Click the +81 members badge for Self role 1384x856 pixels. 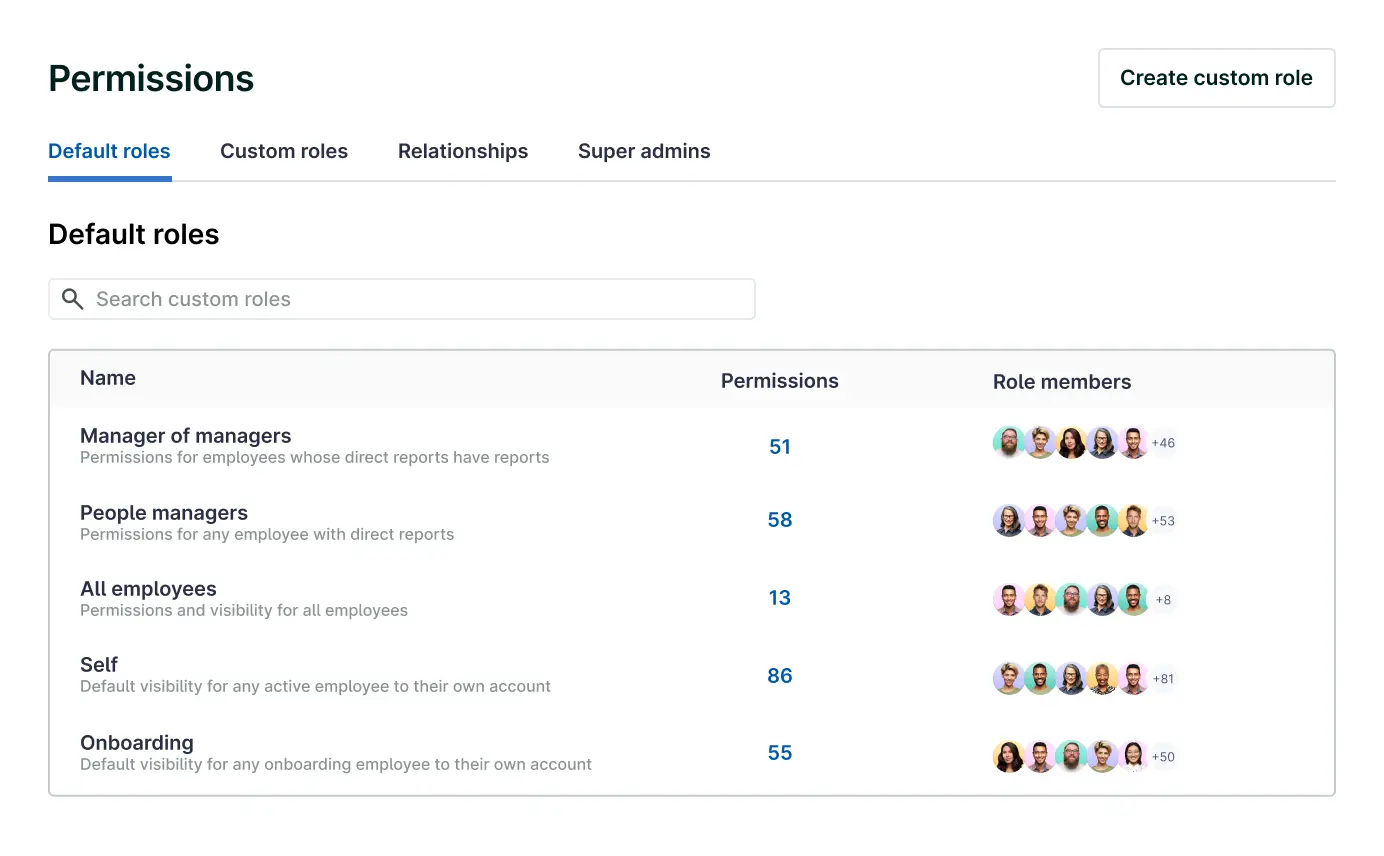coord(1163,678)
